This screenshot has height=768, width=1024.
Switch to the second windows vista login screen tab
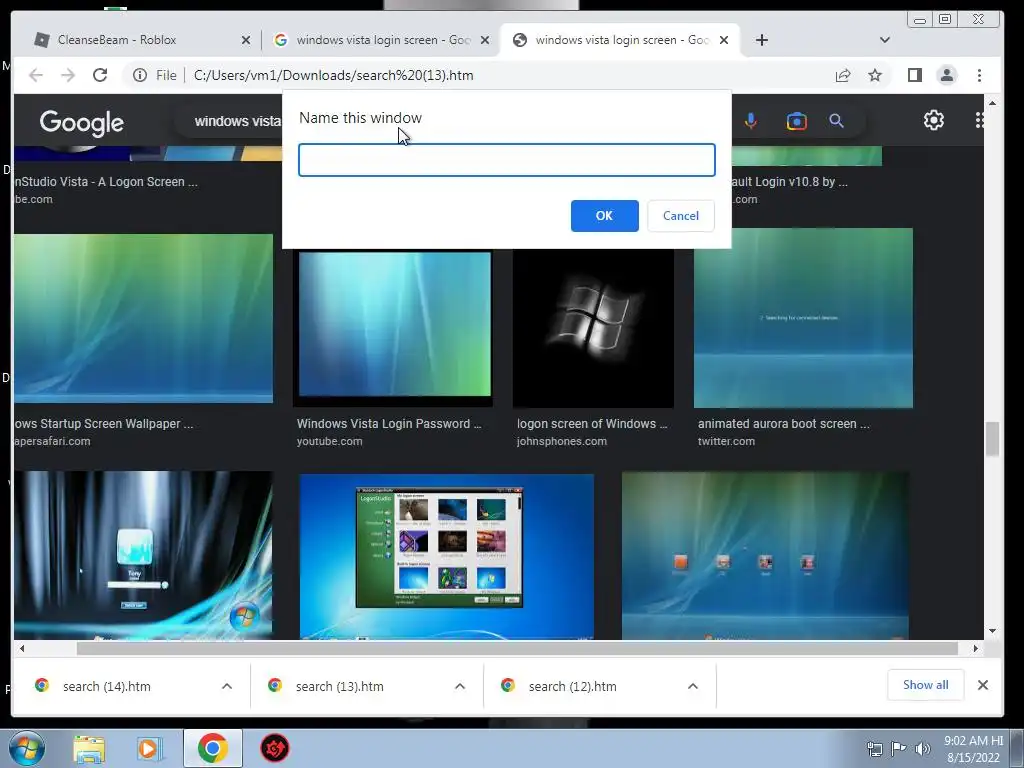[383, 40]
